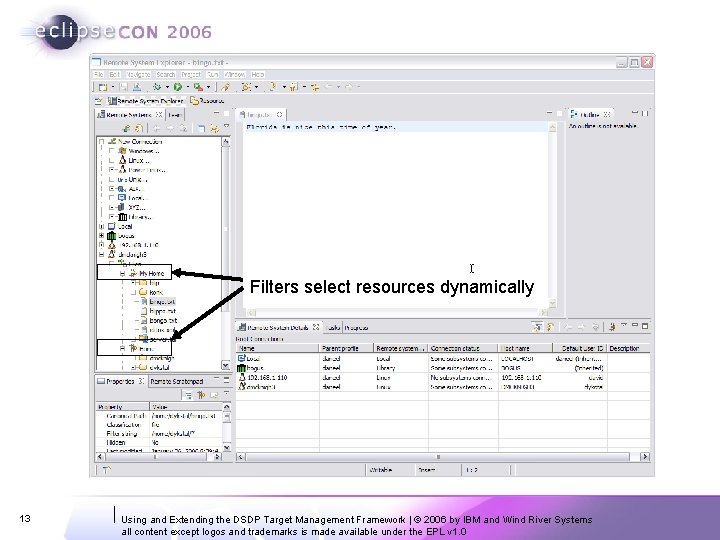Select the Local row in details table
720x540 pixels.
443,359
